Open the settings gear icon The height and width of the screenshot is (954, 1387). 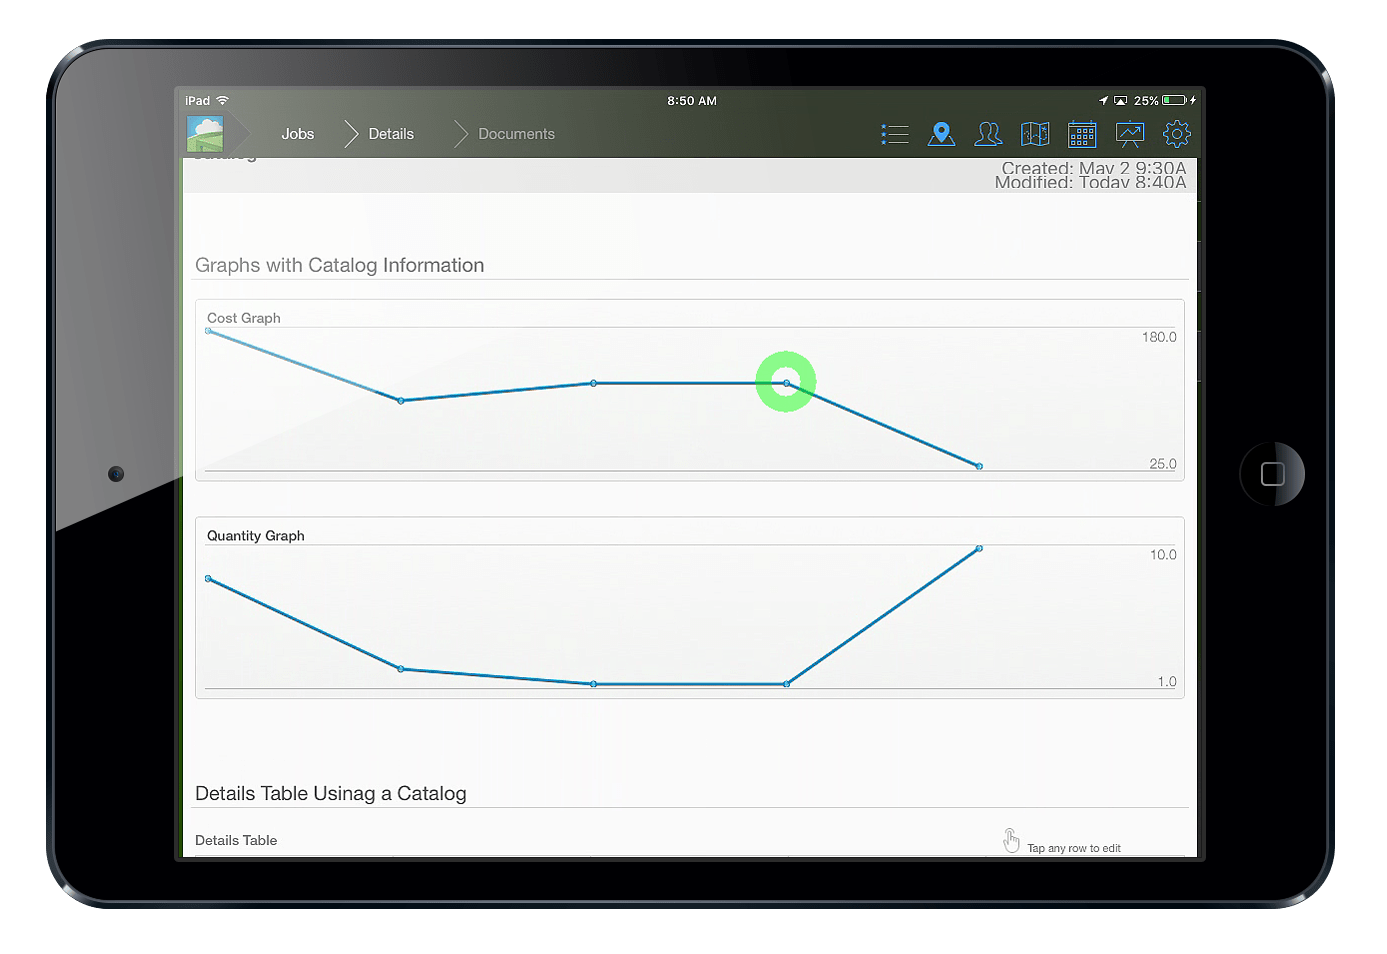pyautogui.click(x=1177, y=134)
